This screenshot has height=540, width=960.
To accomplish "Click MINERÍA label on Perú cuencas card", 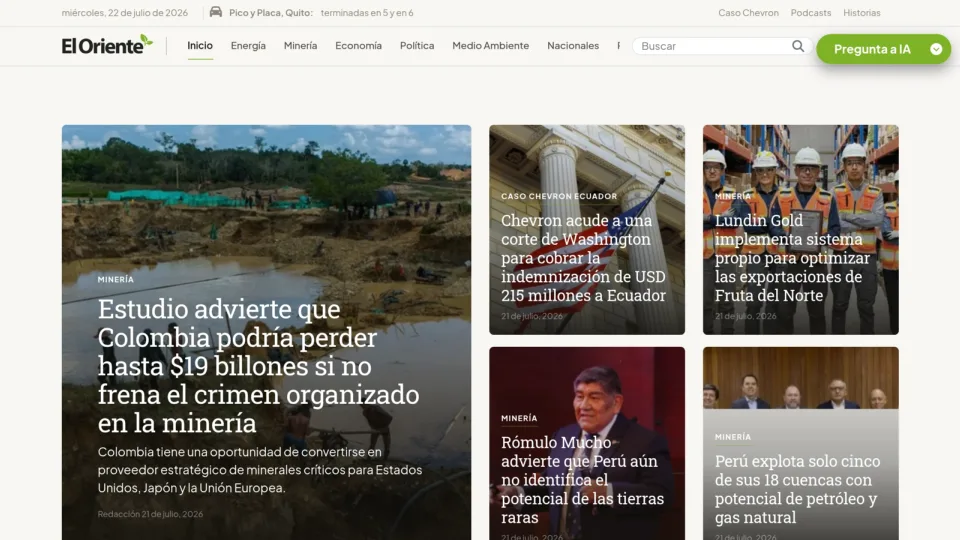I will pyautogui.click(x=732, y=437).
